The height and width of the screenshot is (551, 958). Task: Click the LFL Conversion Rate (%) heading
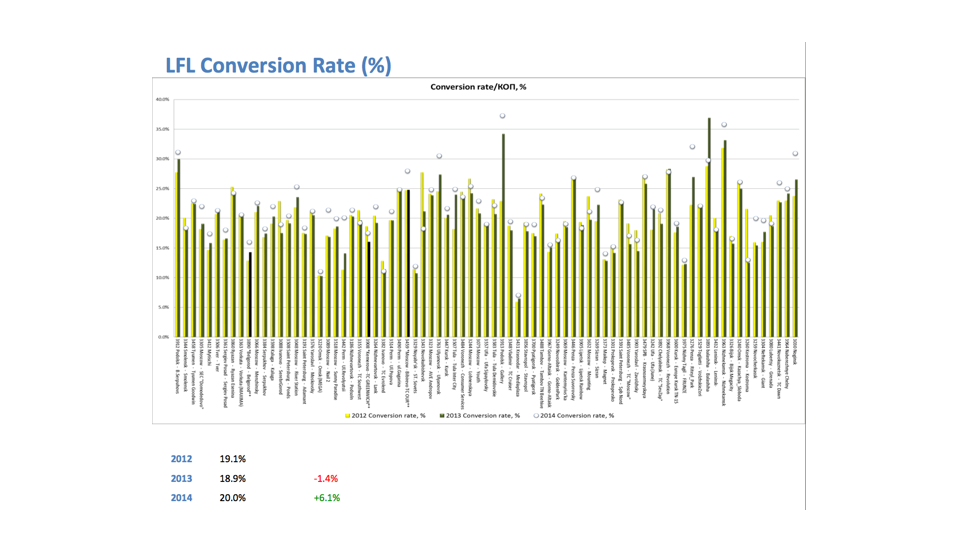(279, 65)
